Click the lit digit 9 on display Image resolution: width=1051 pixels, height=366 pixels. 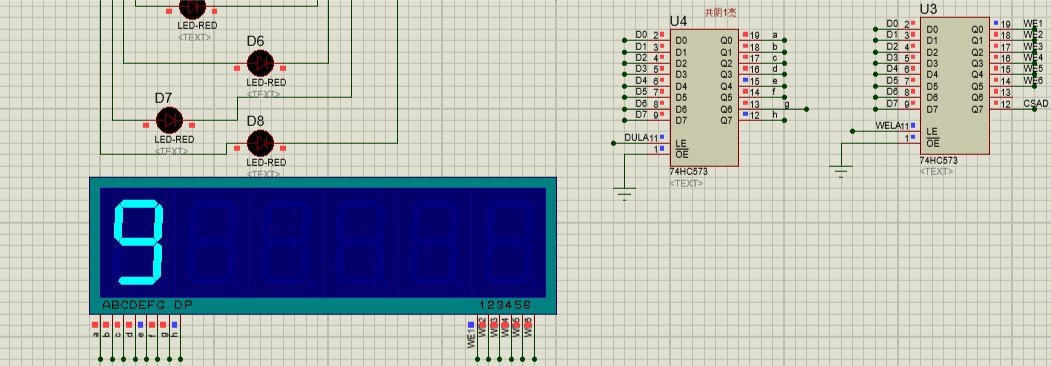click(138, 242)
